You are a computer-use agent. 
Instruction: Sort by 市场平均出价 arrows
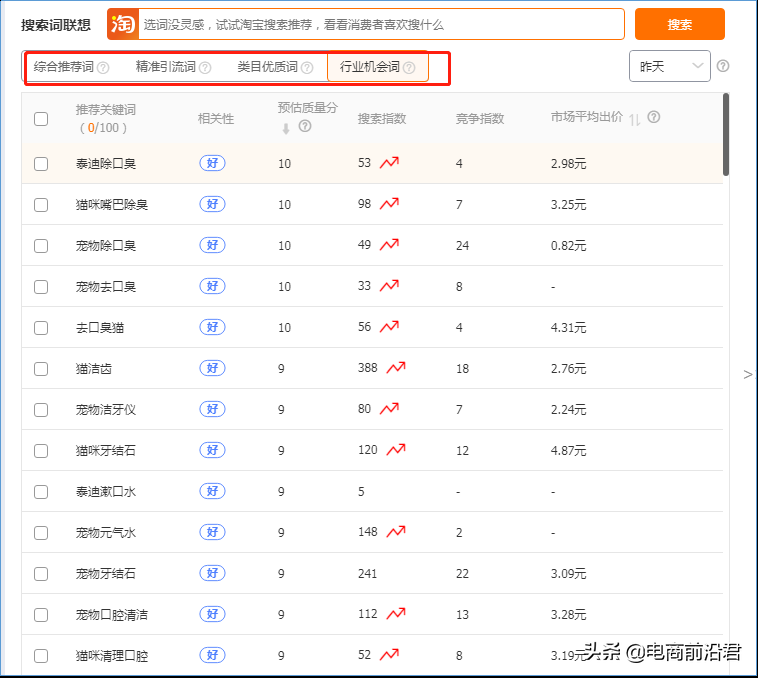pyautogui.click(x=634, y=119)
